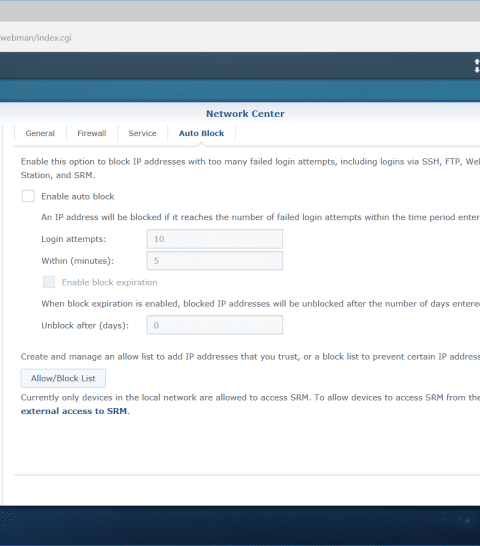The width and height of the screenshot is (480, 546).
Task: Click the Unblock after (days) field
Action: click(215, 325)
